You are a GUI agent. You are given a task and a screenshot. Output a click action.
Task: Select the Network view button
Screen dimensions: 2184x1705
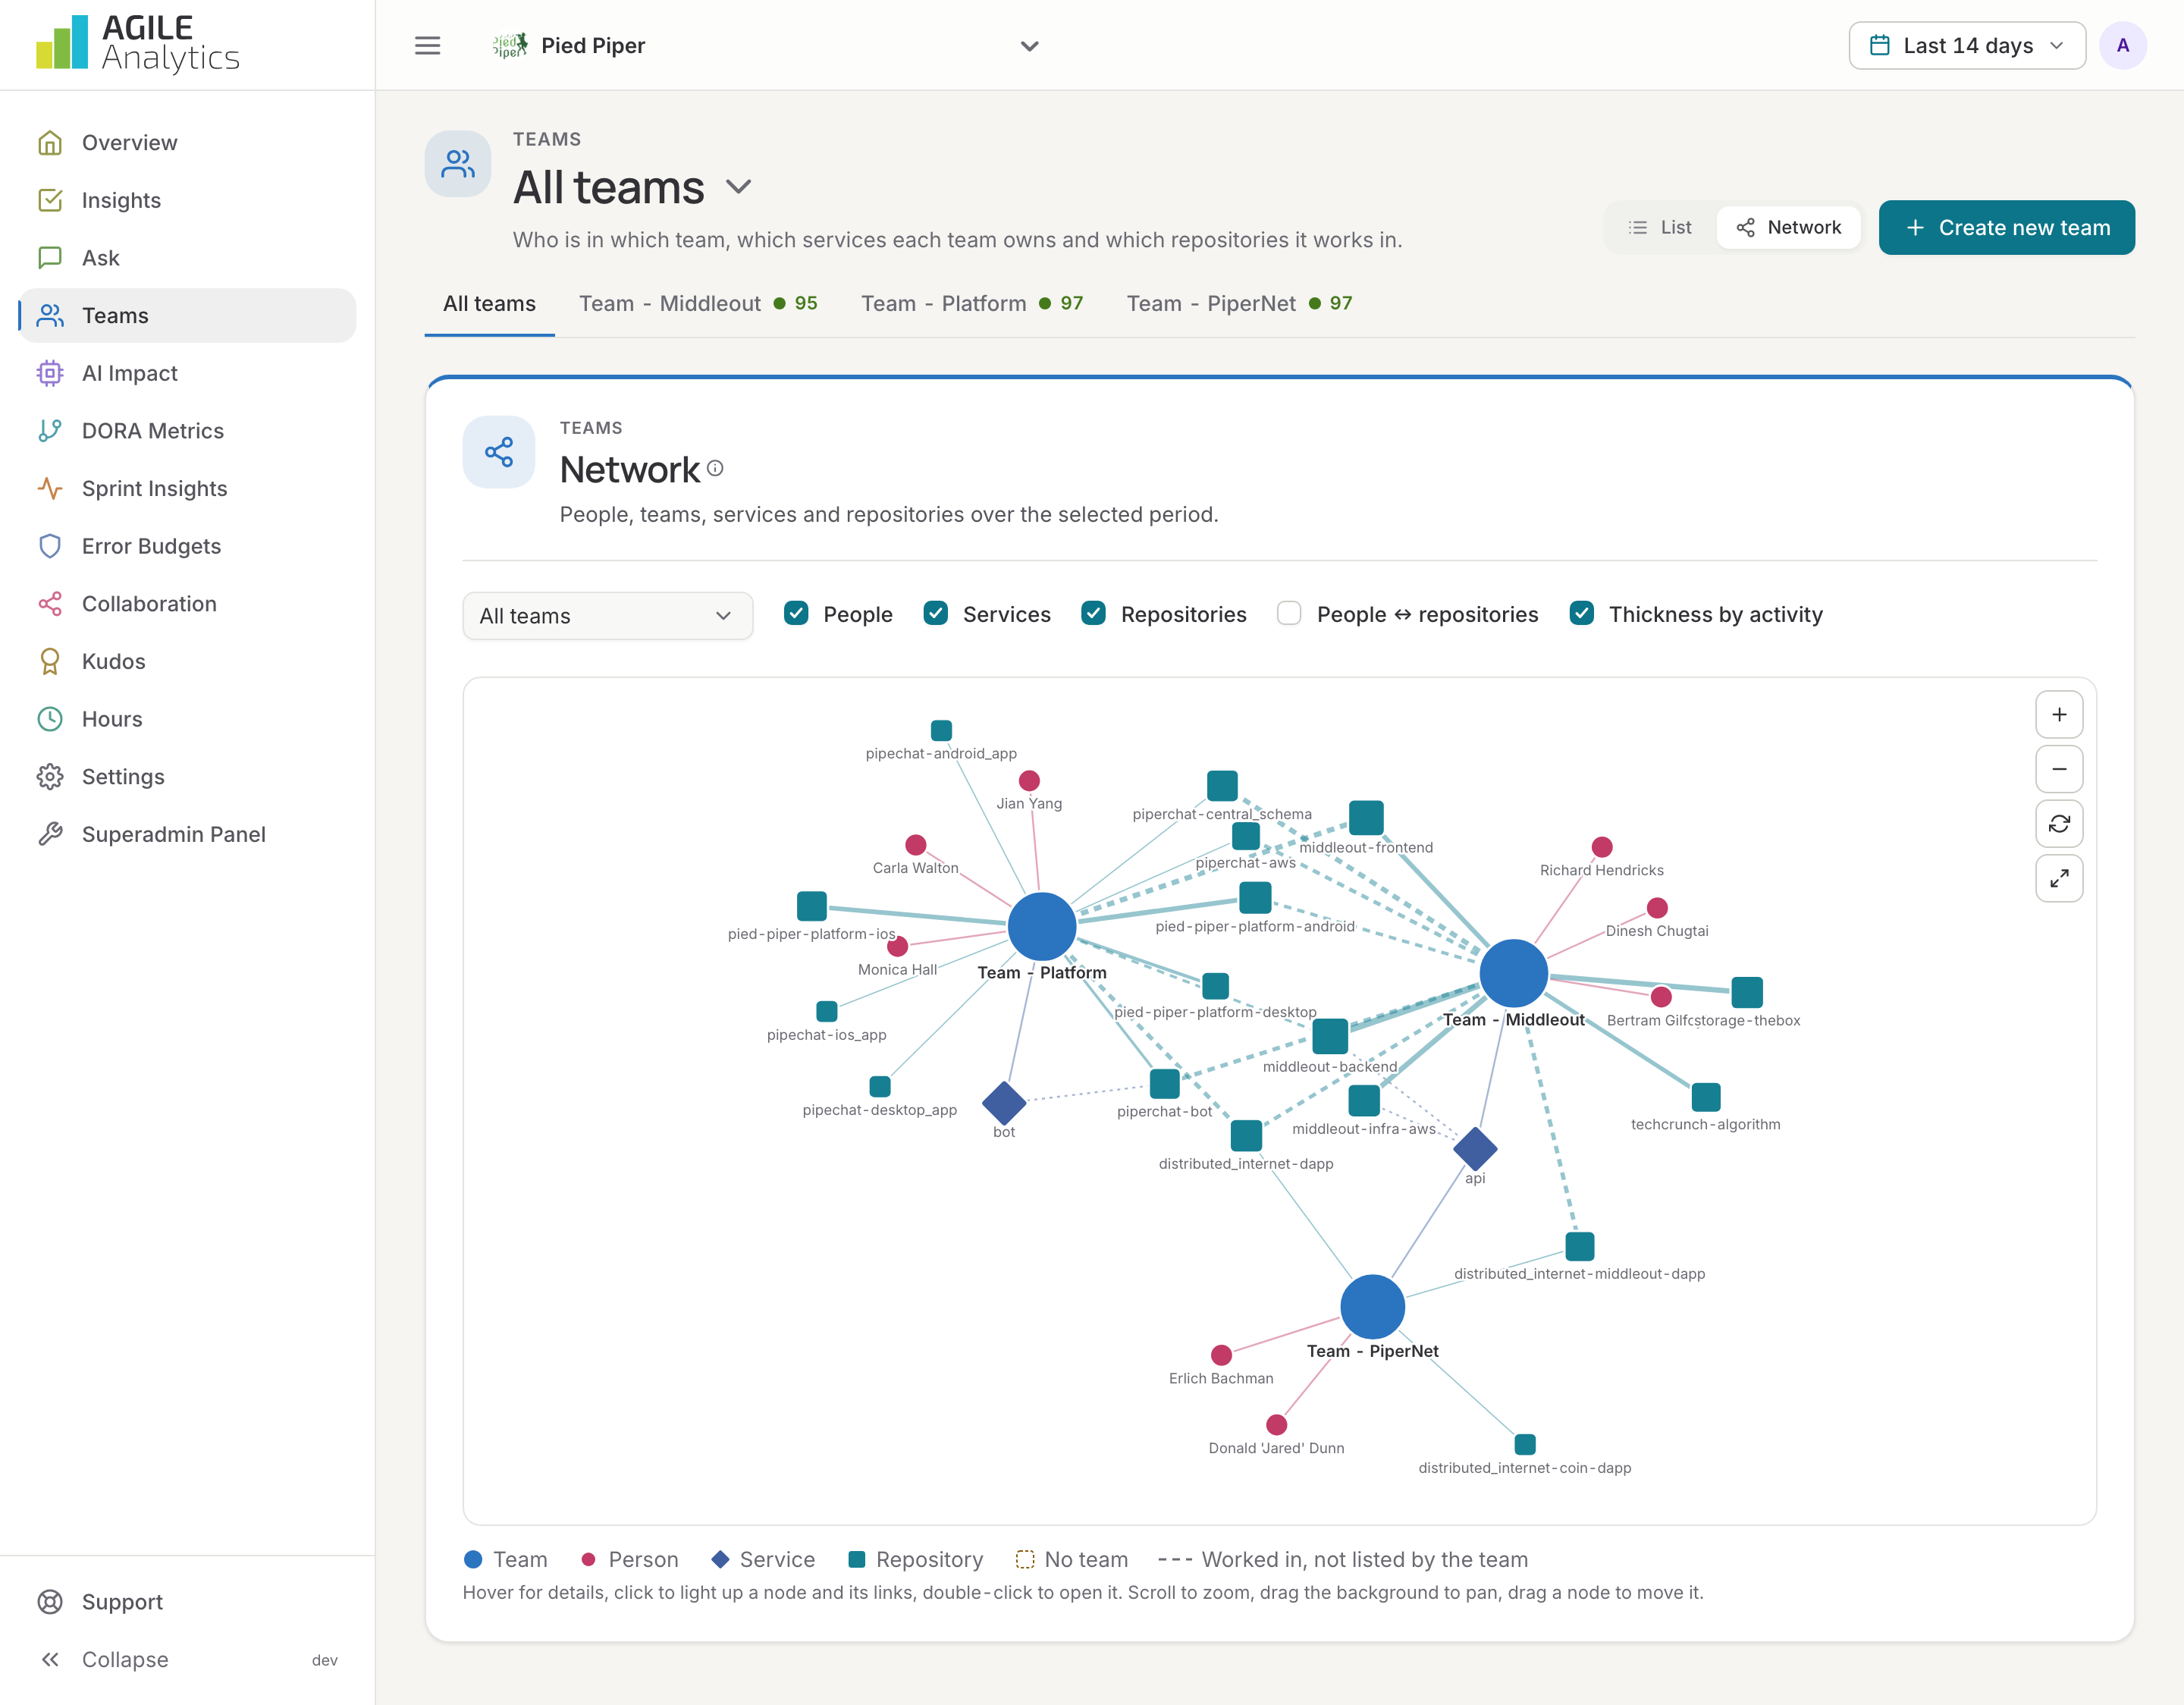click(1788, 228)
